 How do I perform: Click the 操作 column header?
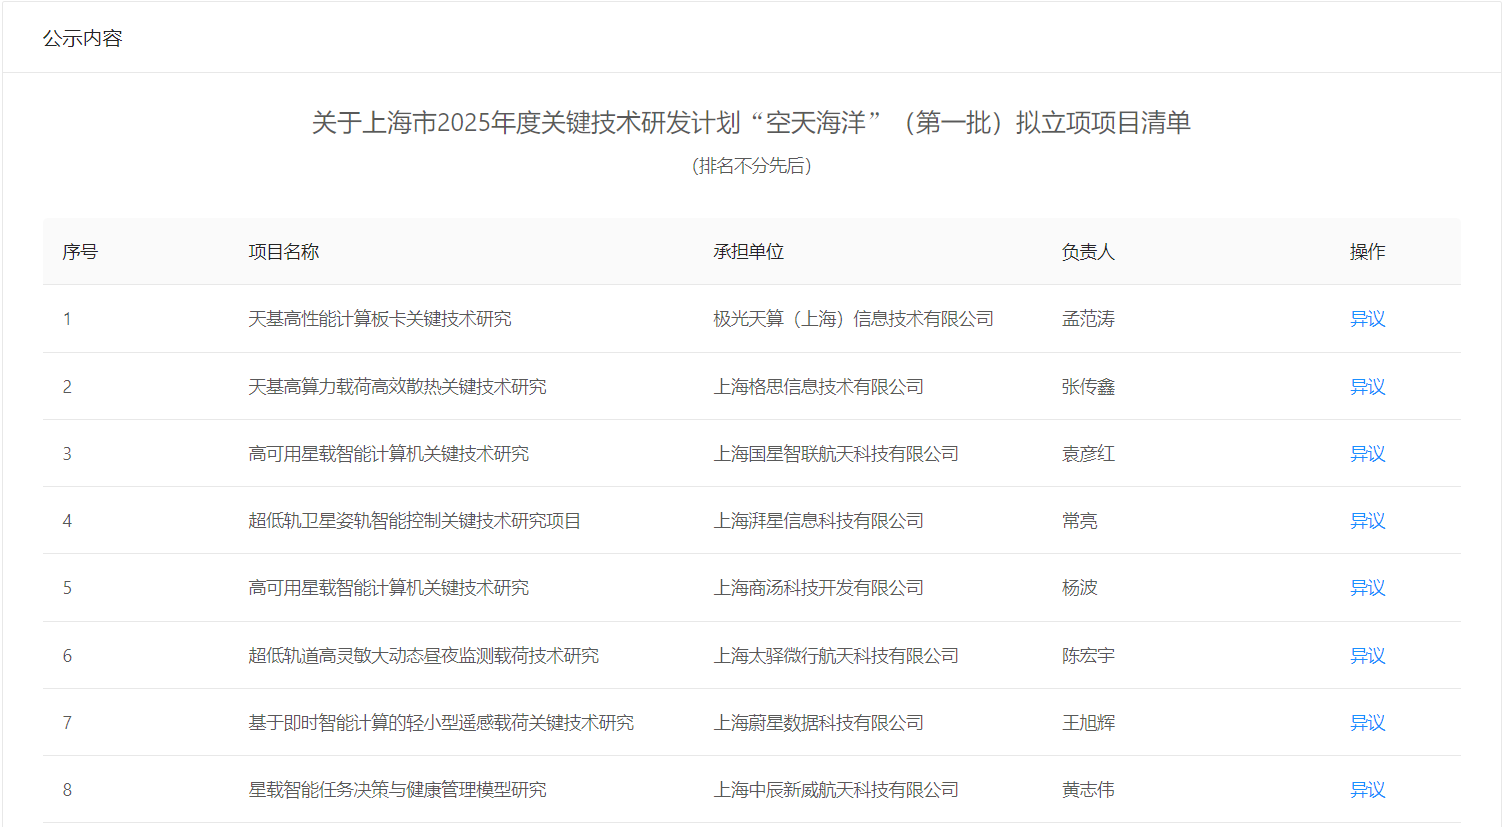point(1367,252)
